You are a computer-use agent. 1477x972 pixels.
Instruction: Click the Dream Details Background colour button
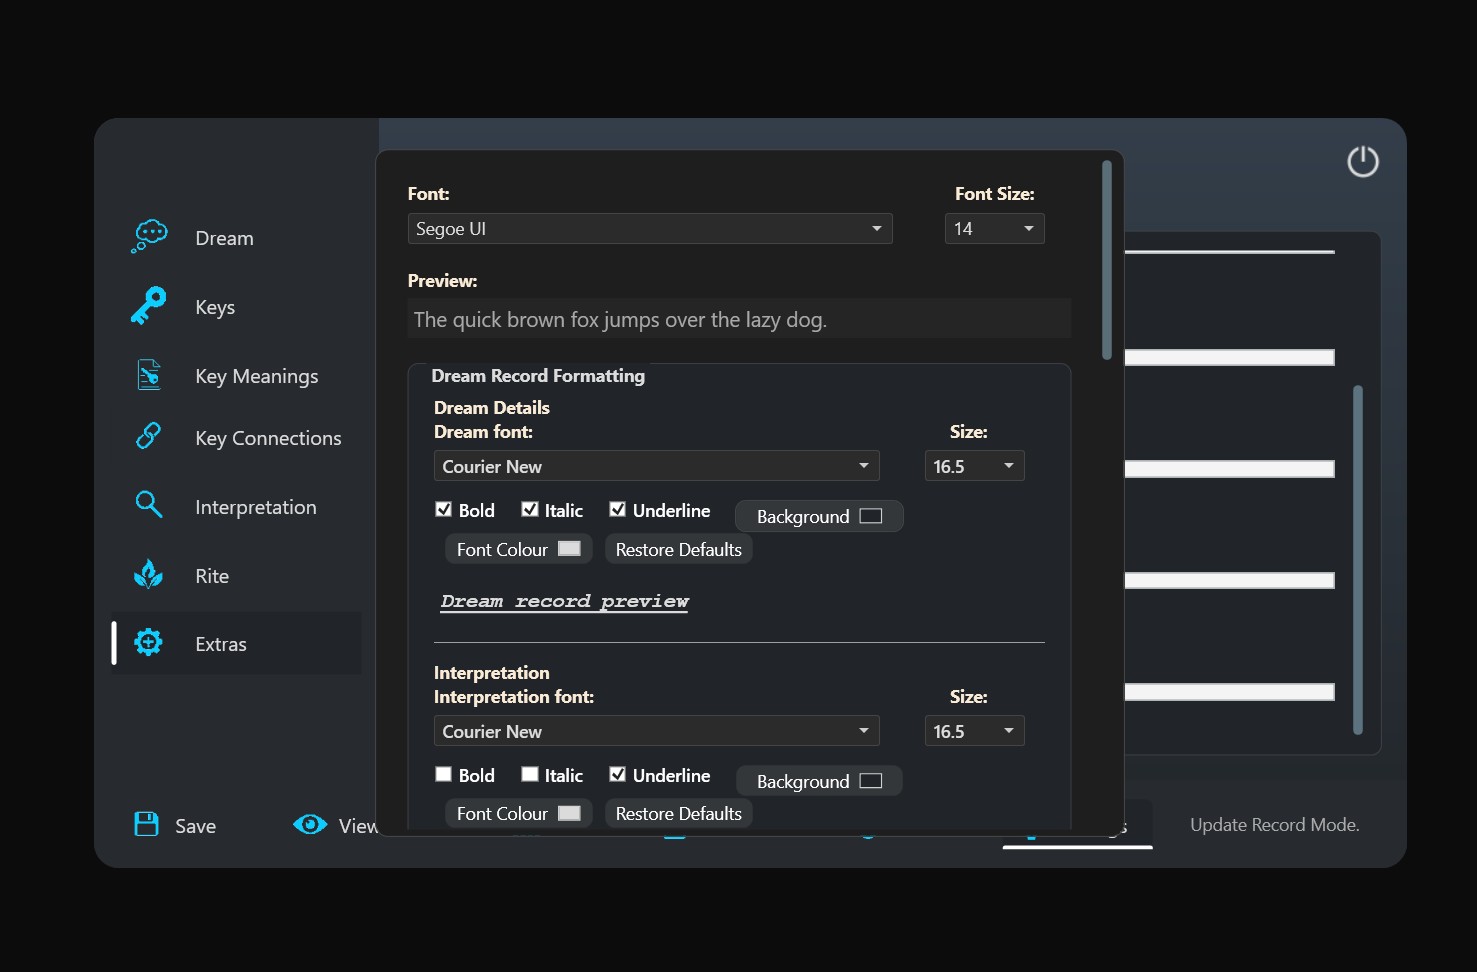[819, 516]
